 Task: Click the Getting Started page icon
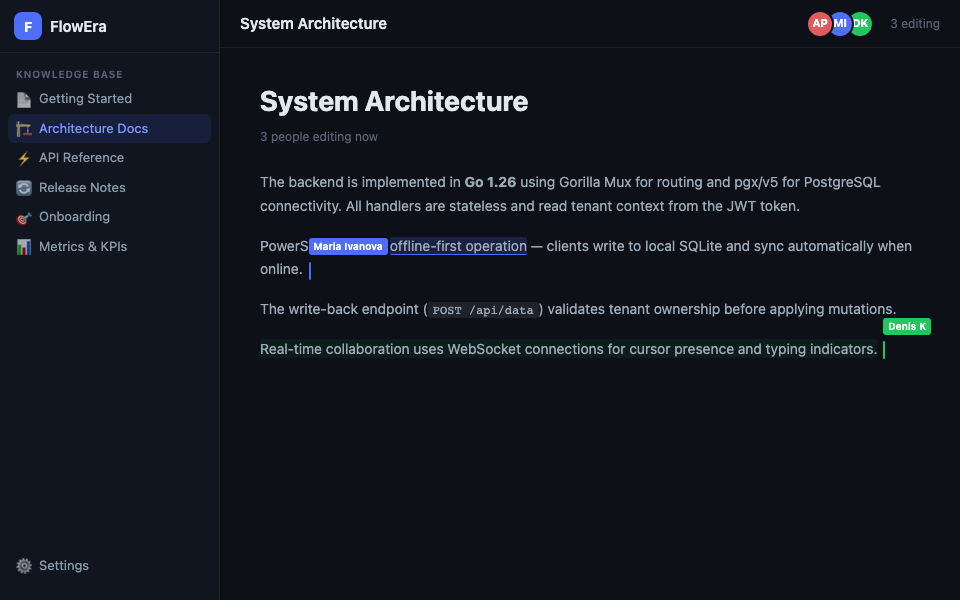(24, 99)
